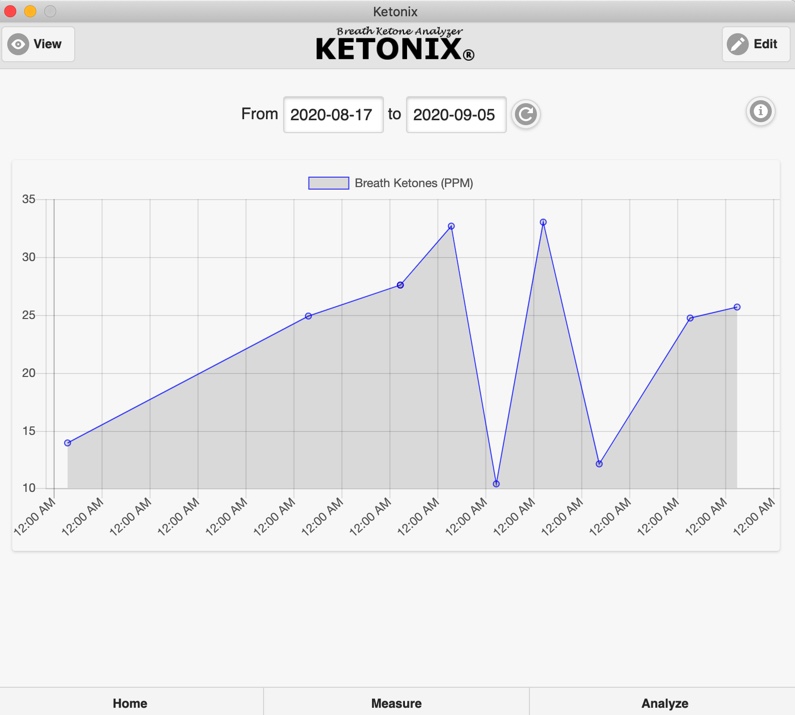Click the yellow minimize window button
The width and height of the screenshot is (795, 715).
tap(30, 11)
